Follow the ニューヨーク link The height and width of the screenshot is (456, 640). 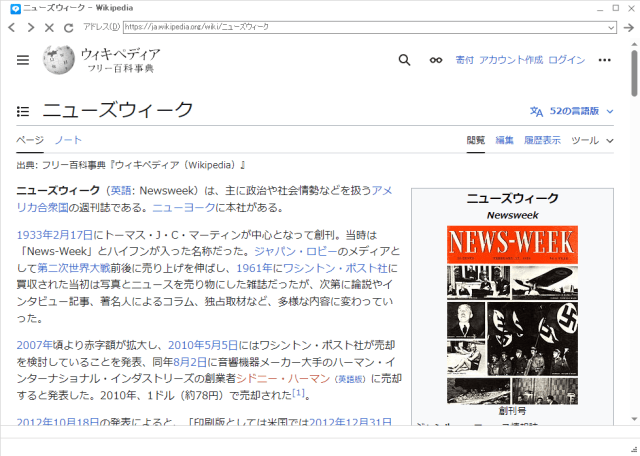point(184,207)
